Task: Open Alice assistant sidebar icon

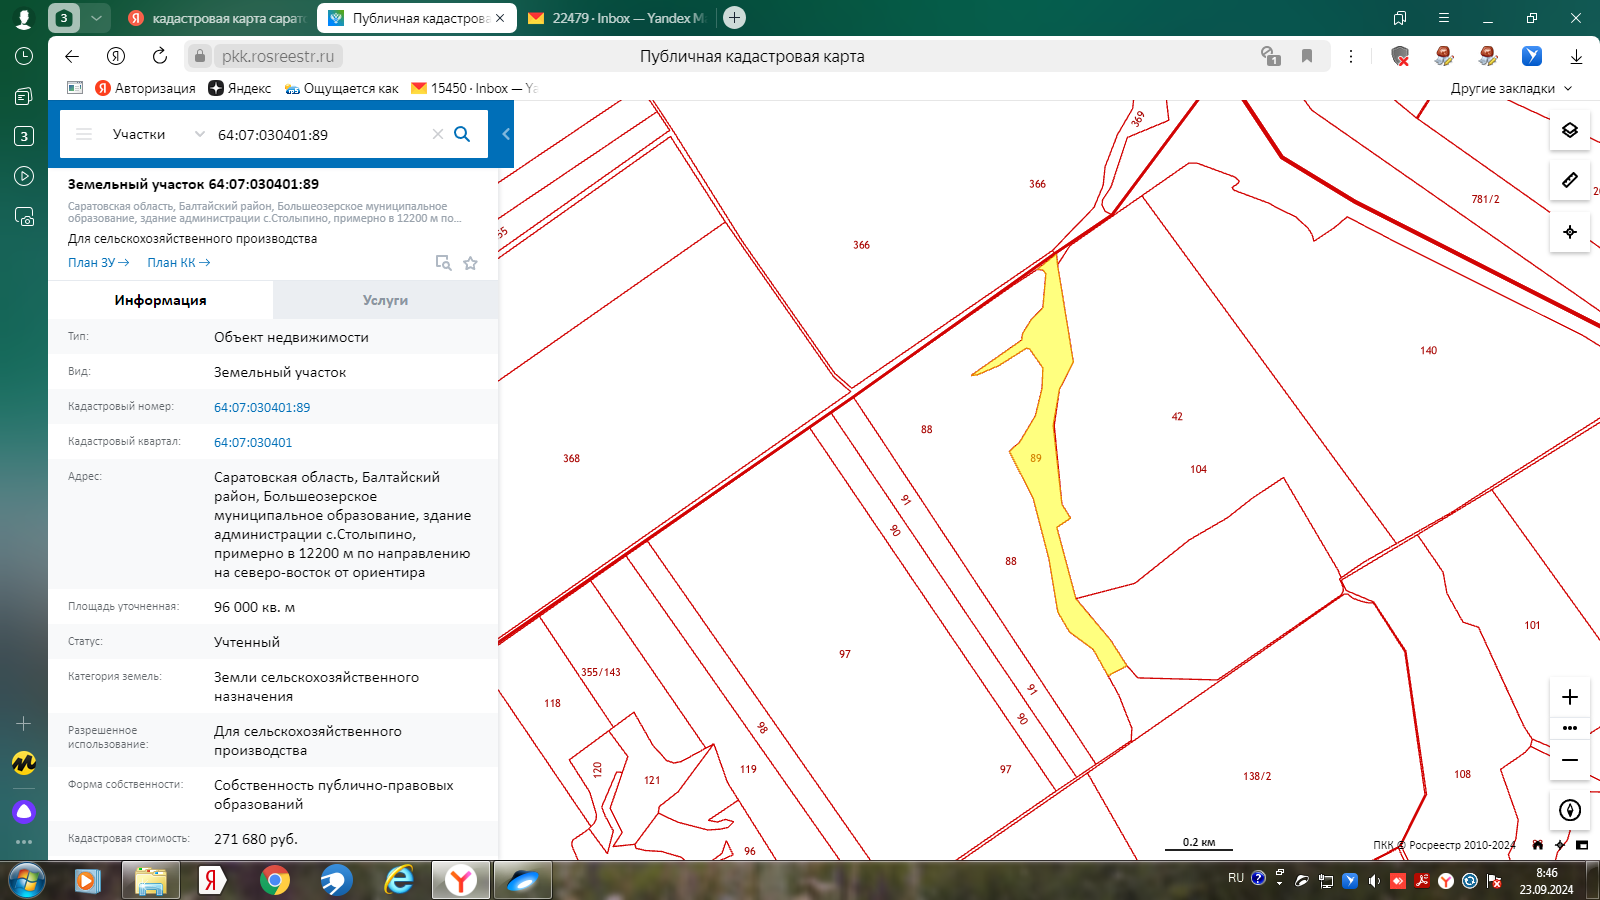Action: (x=24, y=811)
